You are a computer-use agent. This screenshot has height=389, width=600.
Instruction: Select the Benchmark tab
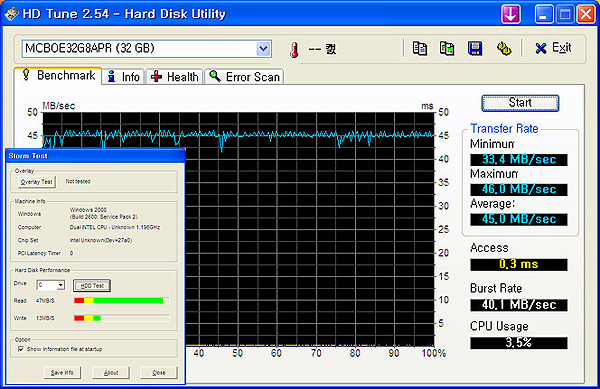(x=58, y=75)
